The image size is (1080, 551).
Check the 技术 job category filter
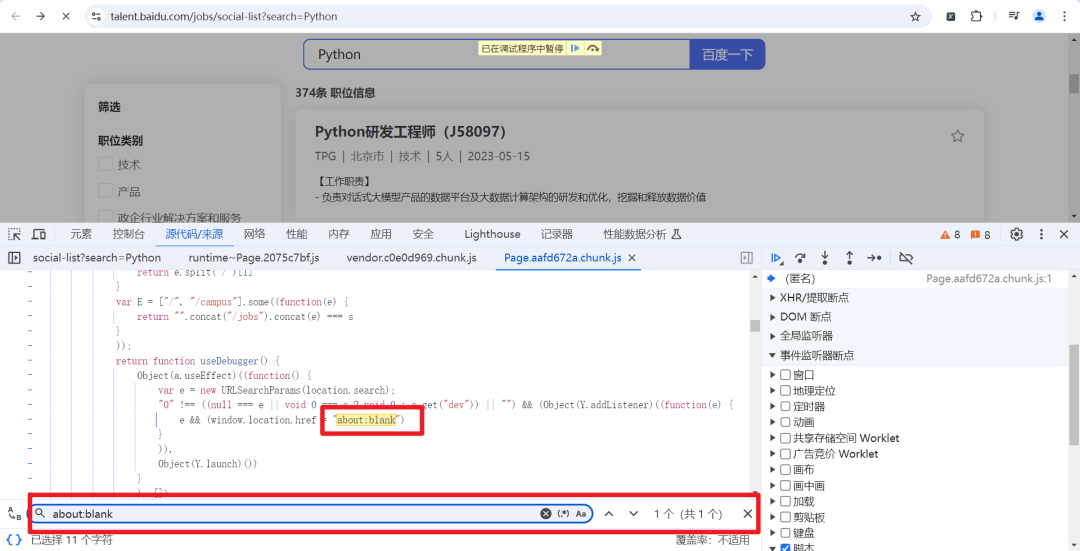(x=105, y=164)
